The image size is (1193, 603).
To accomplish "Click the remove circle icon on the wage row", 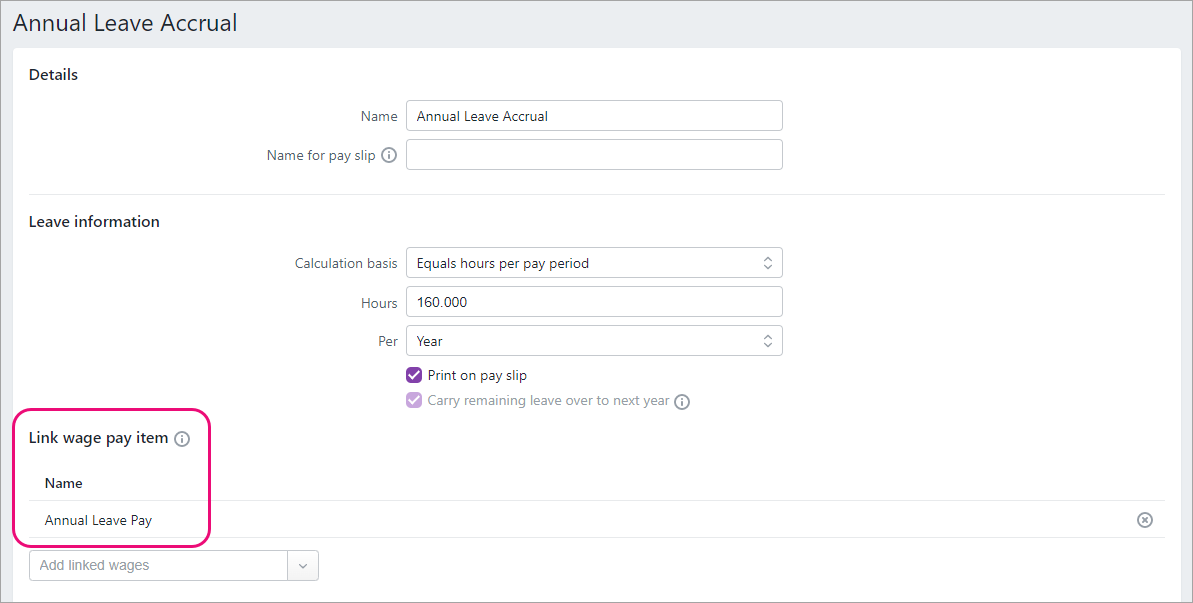I will (1144, 519).
